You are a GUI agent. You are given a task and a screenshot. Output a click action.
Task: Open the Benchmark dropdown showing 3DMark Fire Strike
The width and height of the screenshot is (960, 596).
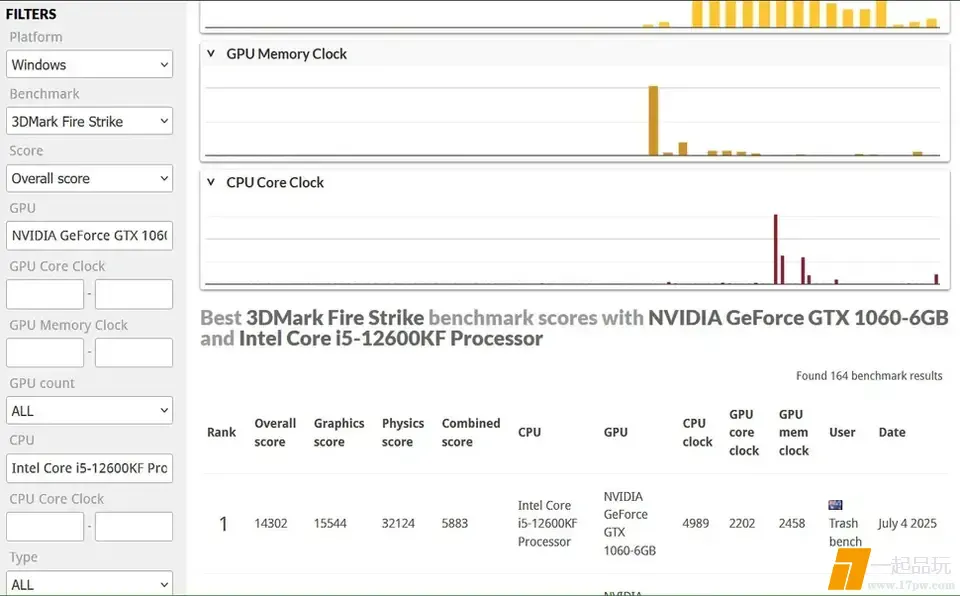tap(89, 121)
